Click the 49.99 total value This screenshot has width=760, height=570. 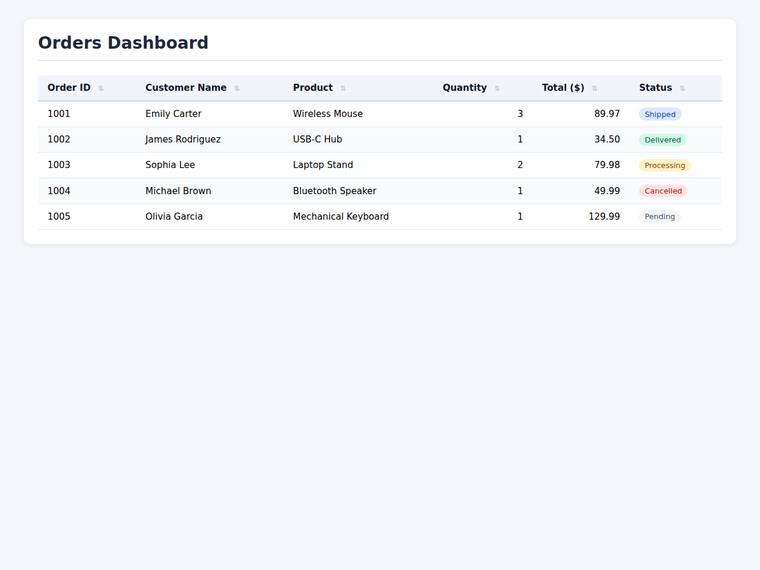point(607,191)
